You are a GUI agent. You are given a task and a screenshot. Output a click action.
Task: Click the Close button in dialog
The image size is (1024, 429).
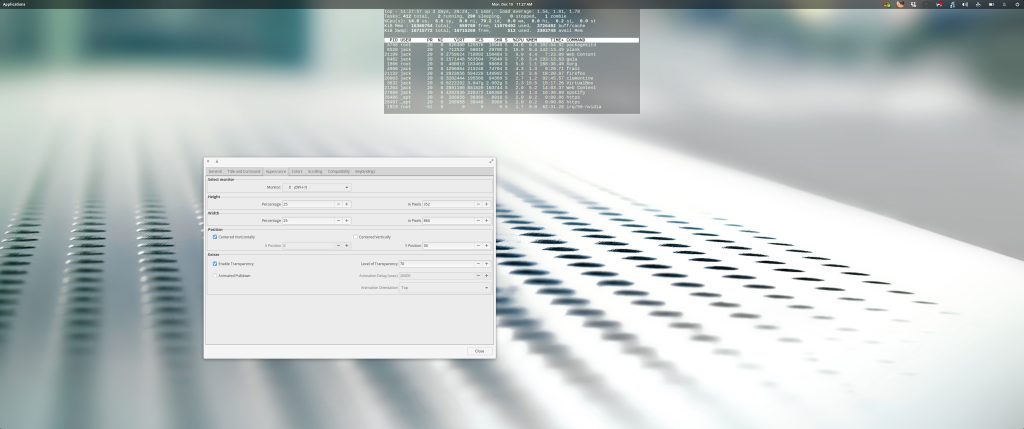point(479,351)
